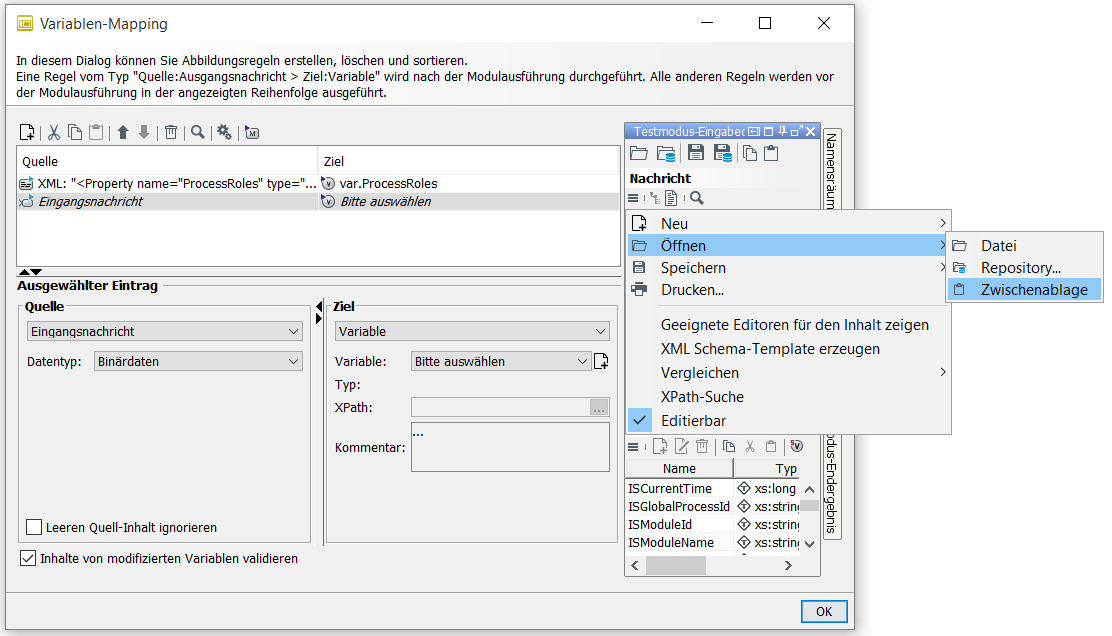The image size is (1112, 636).
Task: Click the Kommentar text field
Action: pos(510,447)
